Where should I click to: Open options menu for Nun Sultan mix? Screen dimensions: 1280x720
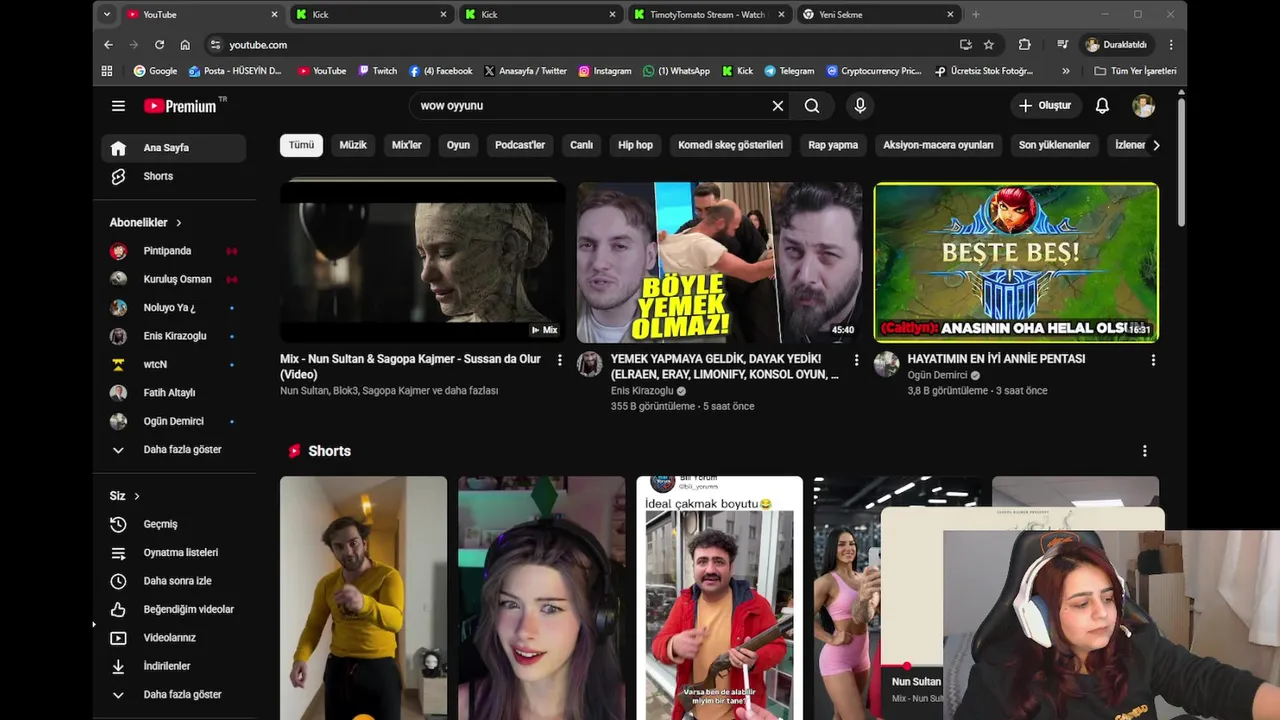[x=559, y=360]
